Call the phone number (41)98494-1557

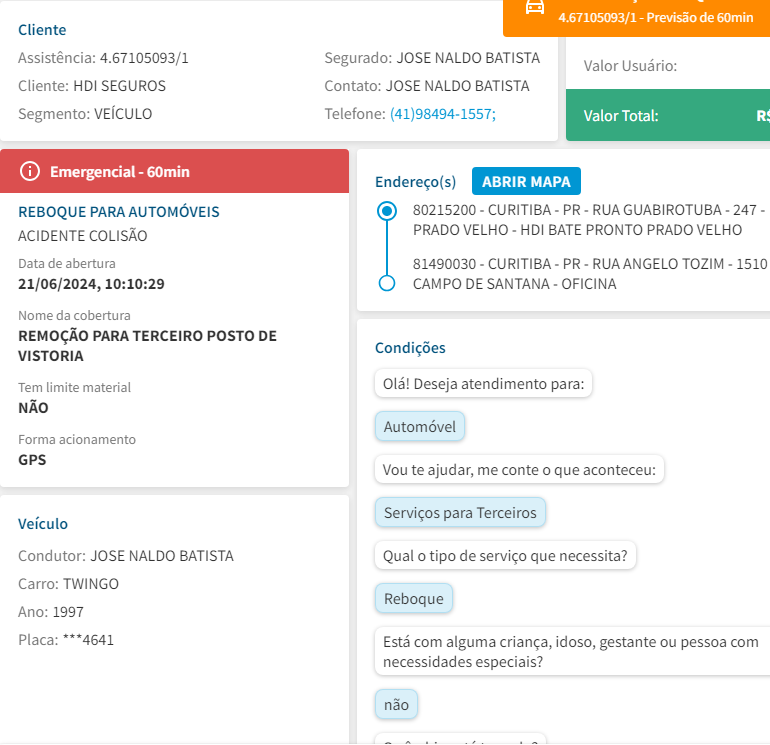point(442,114)
